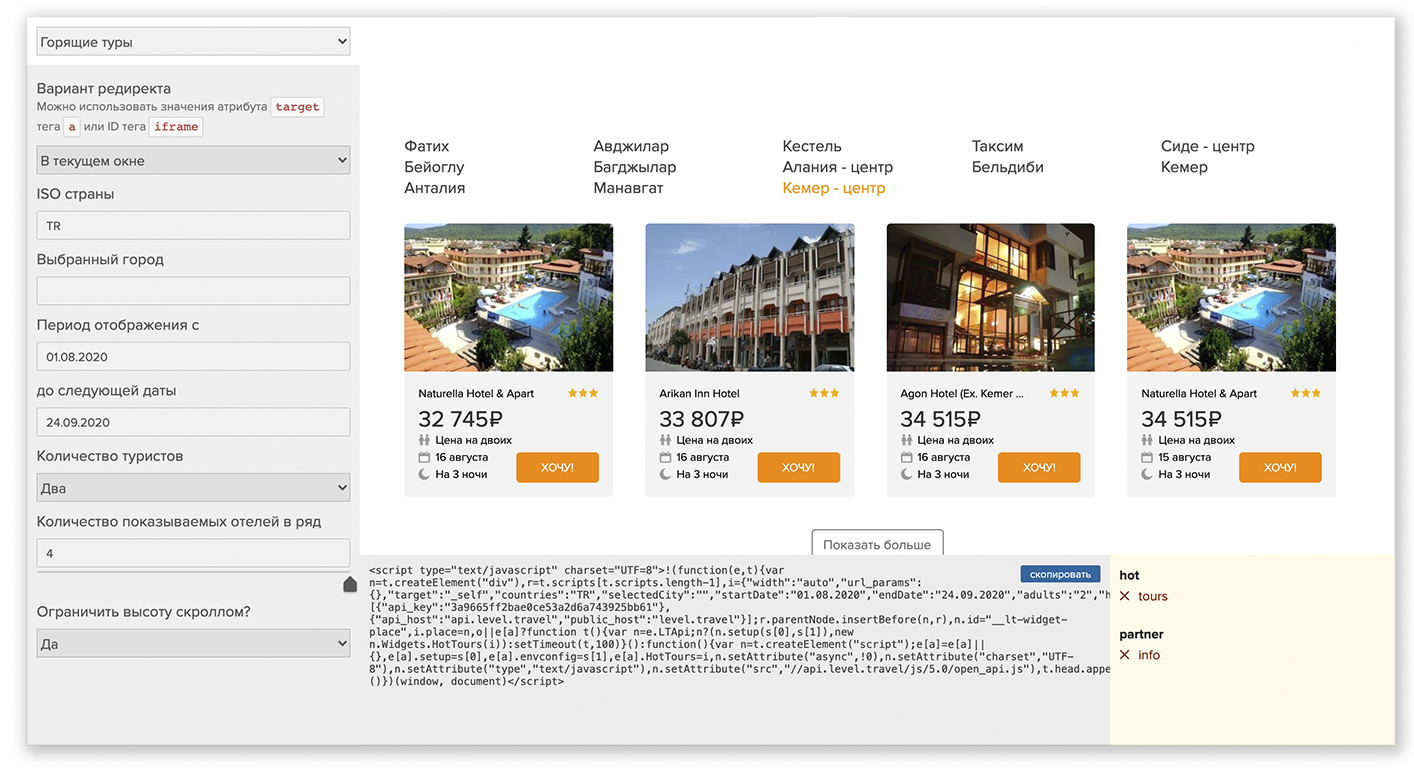
Task: Select the city Фатих
Action: pos(426,146)
